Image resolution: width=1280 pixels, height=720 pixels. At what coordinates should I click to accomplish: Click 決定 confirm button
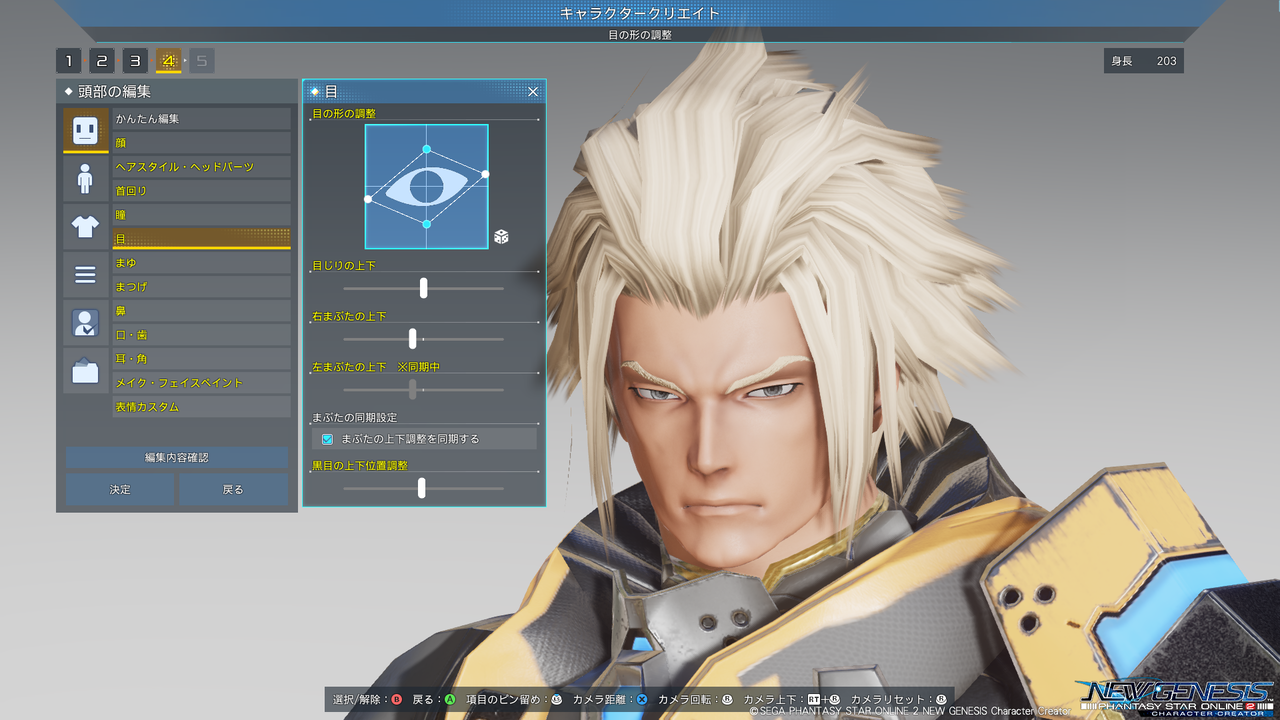[120, 489]
